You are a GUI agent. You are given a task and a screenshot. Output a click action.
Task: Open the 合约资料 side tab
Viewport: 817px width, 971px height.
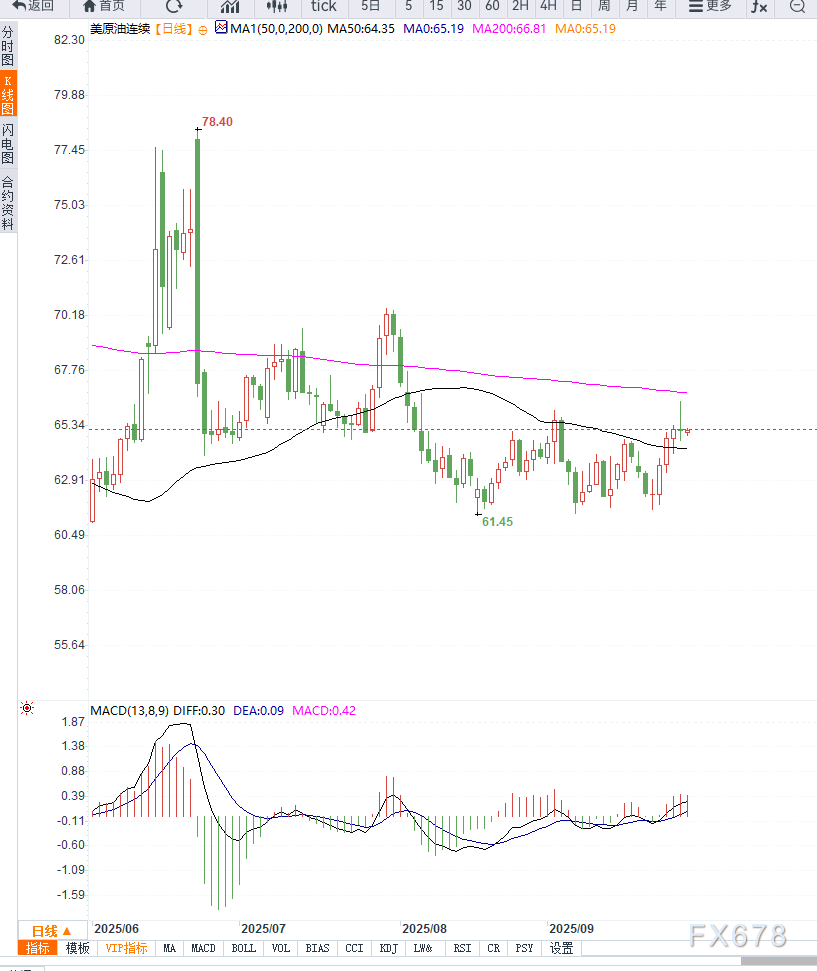(8, 203)
